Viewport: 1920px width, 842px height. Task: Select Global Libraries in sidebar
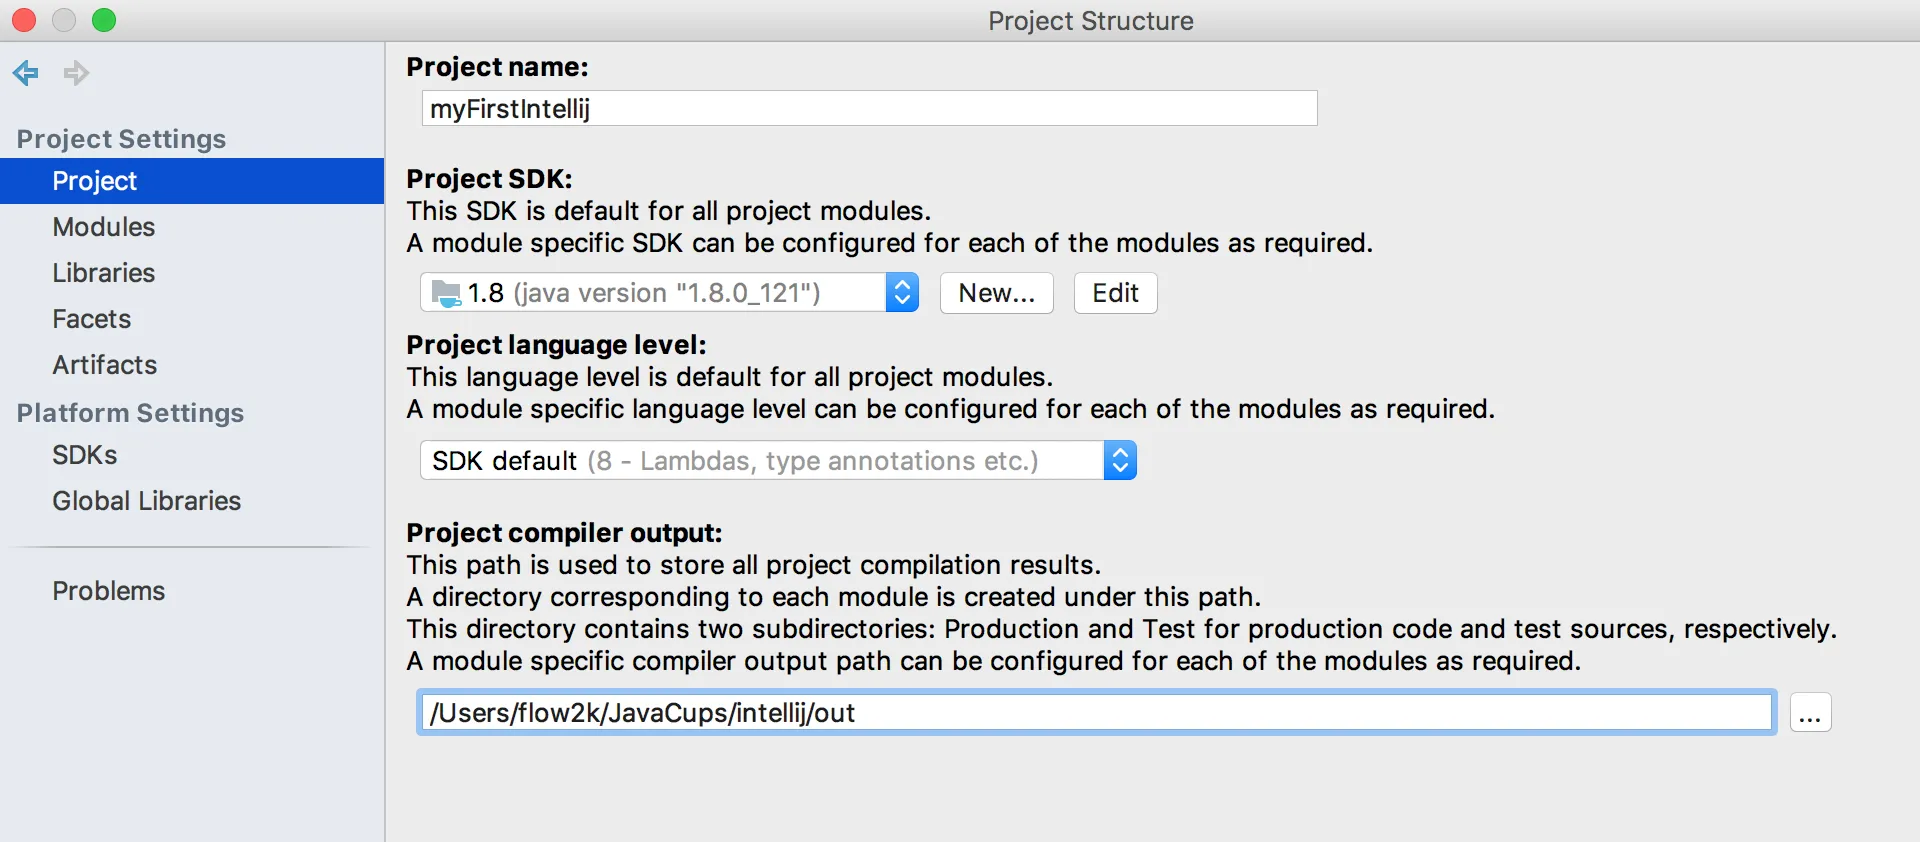tap(147, 501)
